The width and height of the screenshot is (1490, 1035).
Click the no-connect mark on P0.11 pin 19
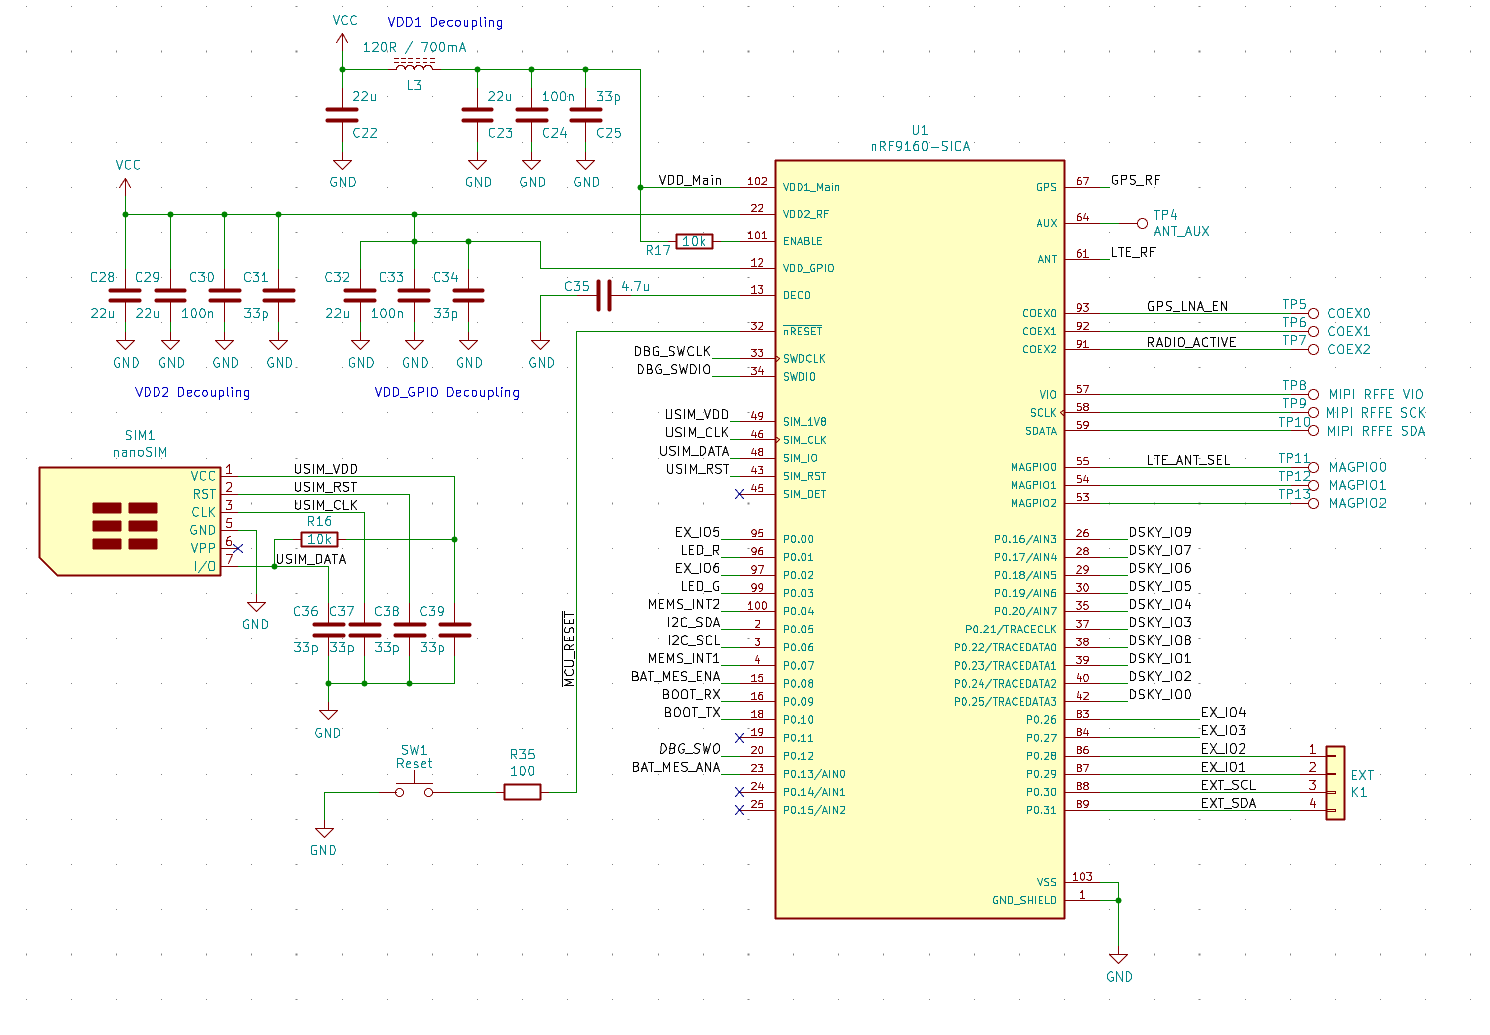(739, 738)
